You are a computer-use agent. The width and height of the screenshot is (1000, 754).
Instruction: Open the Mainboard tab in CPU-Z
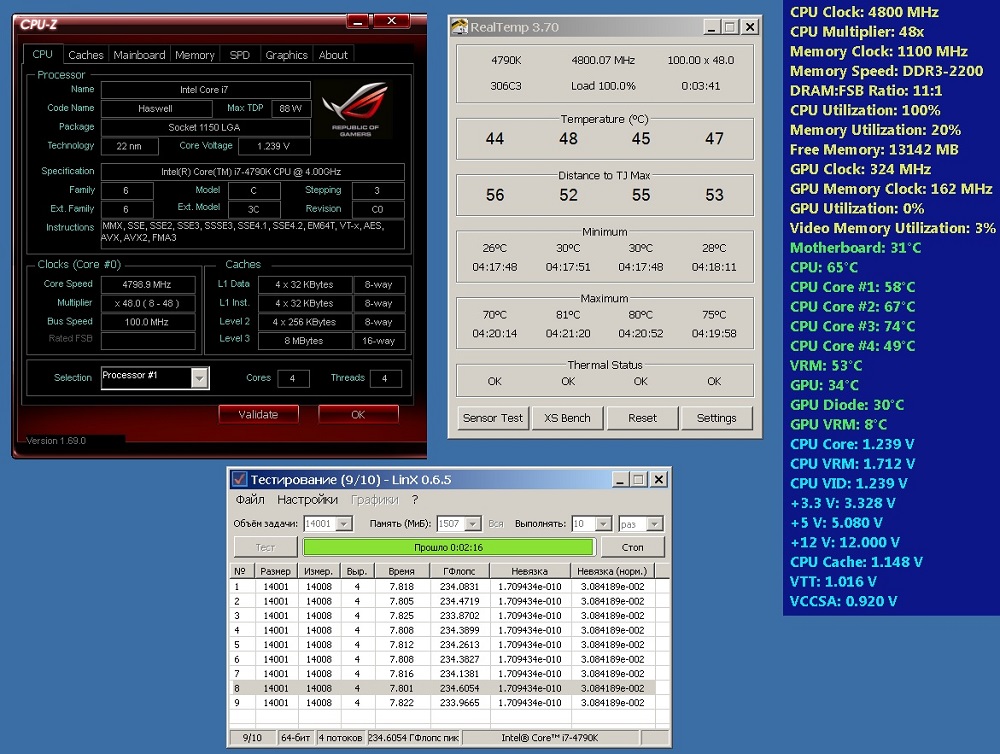(x=139, y=55)
